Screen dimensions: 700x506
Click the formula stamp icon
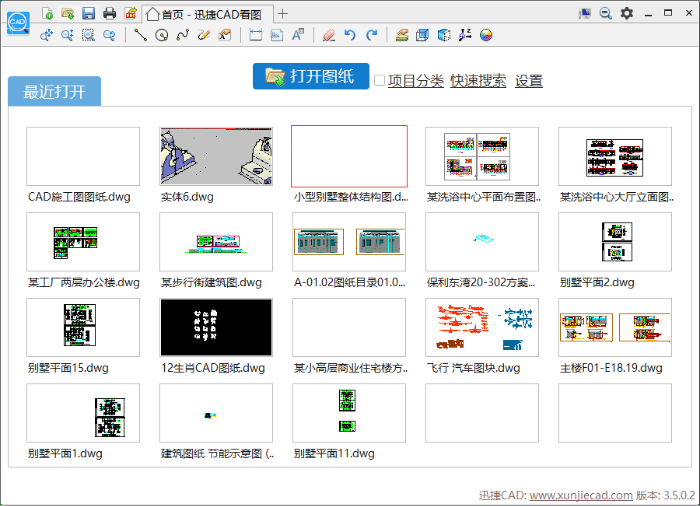pyautogui.click(x=225, y=35)
